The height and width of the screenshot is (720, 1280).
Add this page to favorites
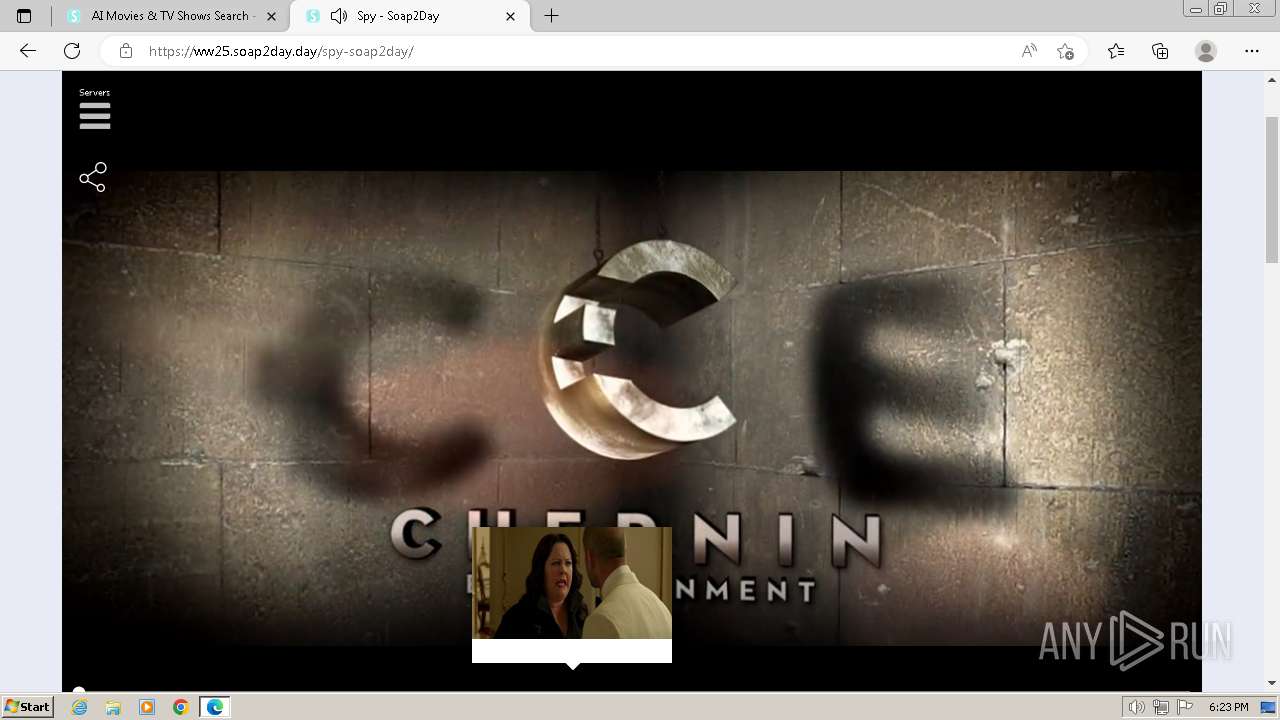[x=1065, y=51]
